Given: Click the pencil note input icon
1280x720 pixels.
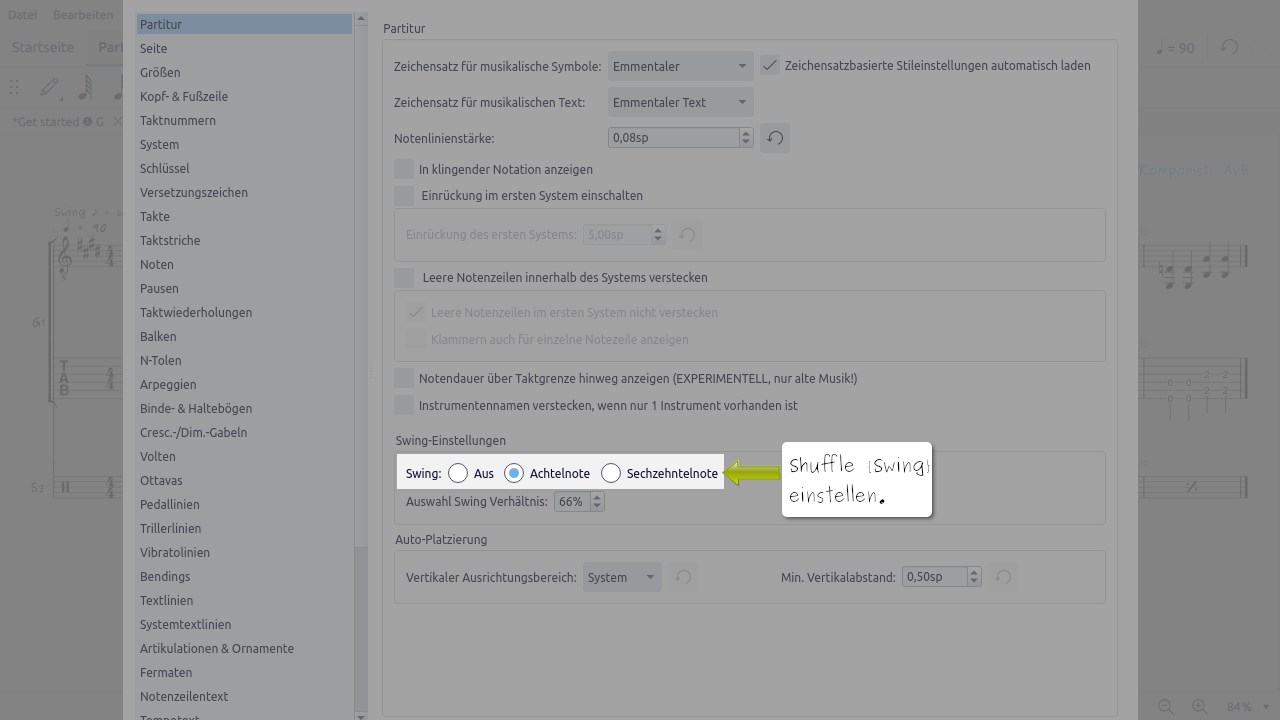Looking at the screenshot, I should point(49,88).
